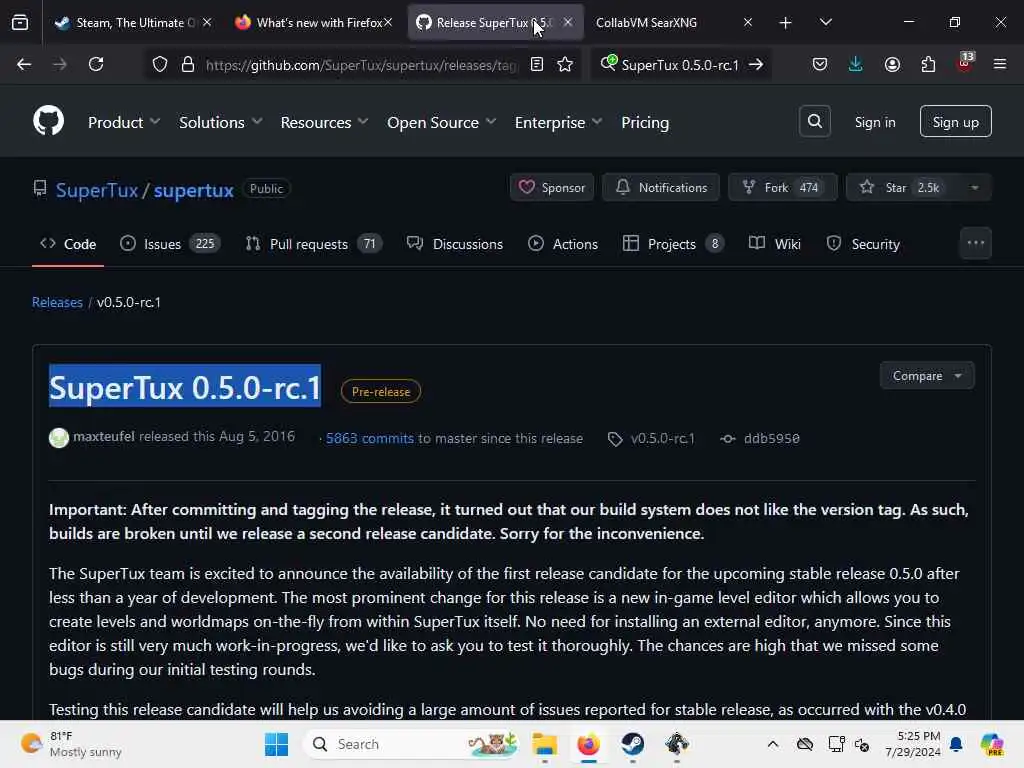Click the Sign in link

pos(874,122)
